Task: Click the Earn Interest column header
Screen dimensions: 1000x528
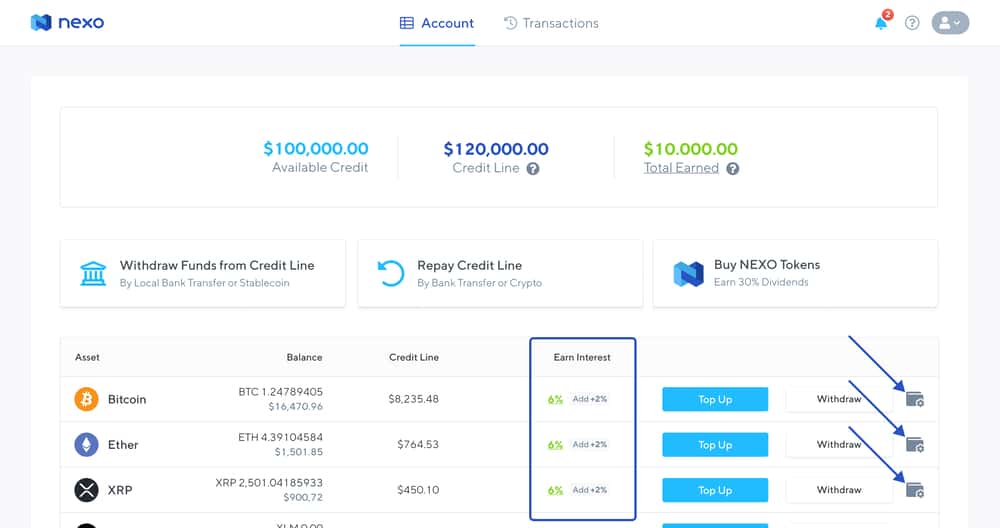Action: pos(582,357)
